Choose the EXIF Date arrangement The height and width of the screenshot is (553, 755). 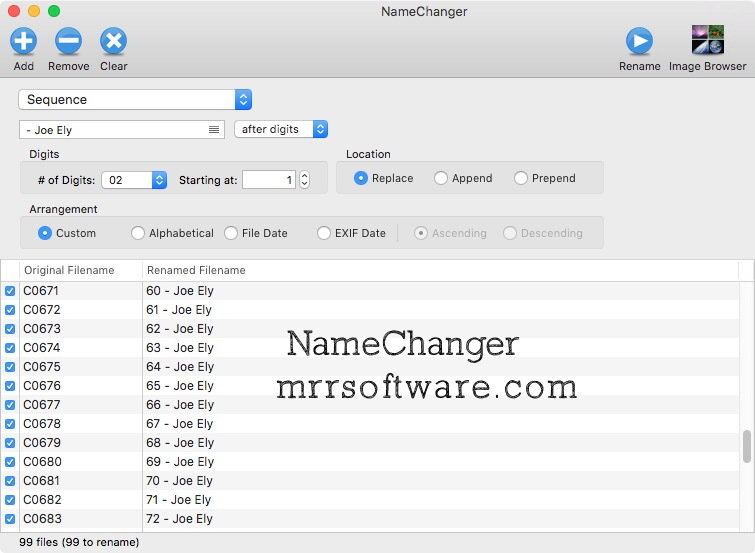[324, 233]
